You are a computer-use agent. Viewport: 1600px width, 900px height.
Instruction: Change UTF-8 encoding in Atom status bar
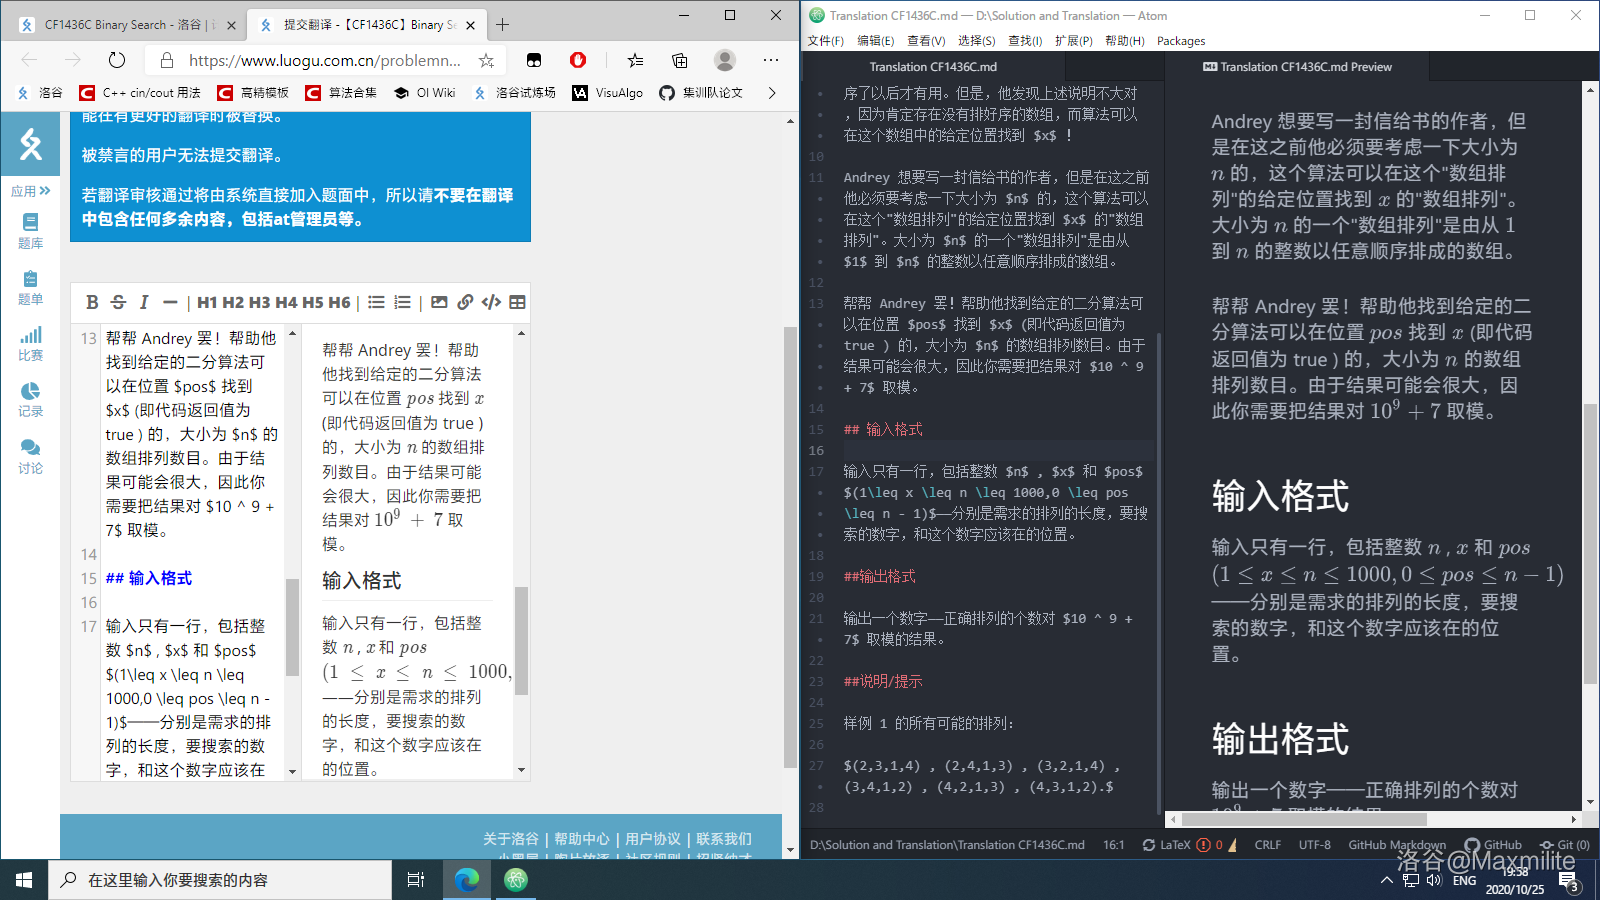pos(1314,845)
